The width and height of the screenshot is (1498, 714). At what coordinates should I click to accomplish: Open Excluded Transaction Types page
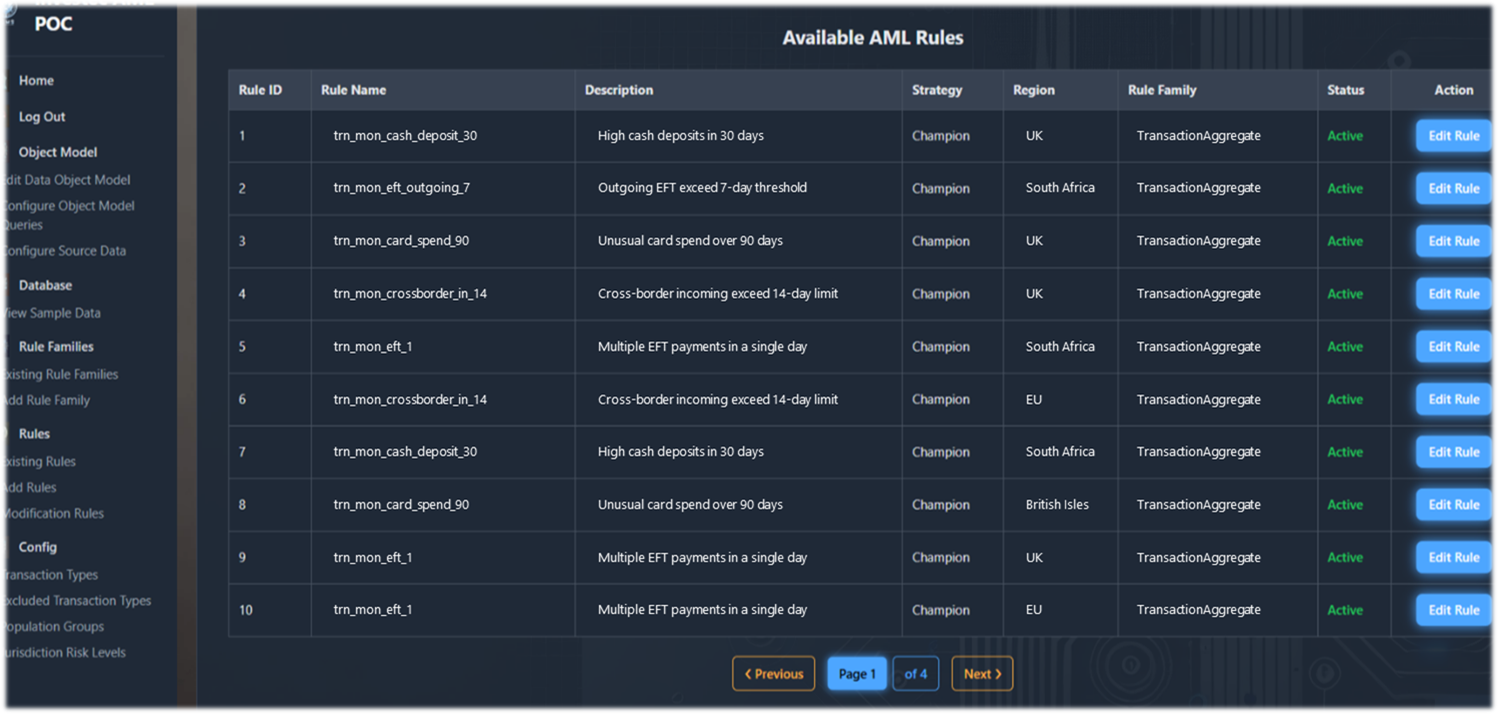click(x=76, y=600)
